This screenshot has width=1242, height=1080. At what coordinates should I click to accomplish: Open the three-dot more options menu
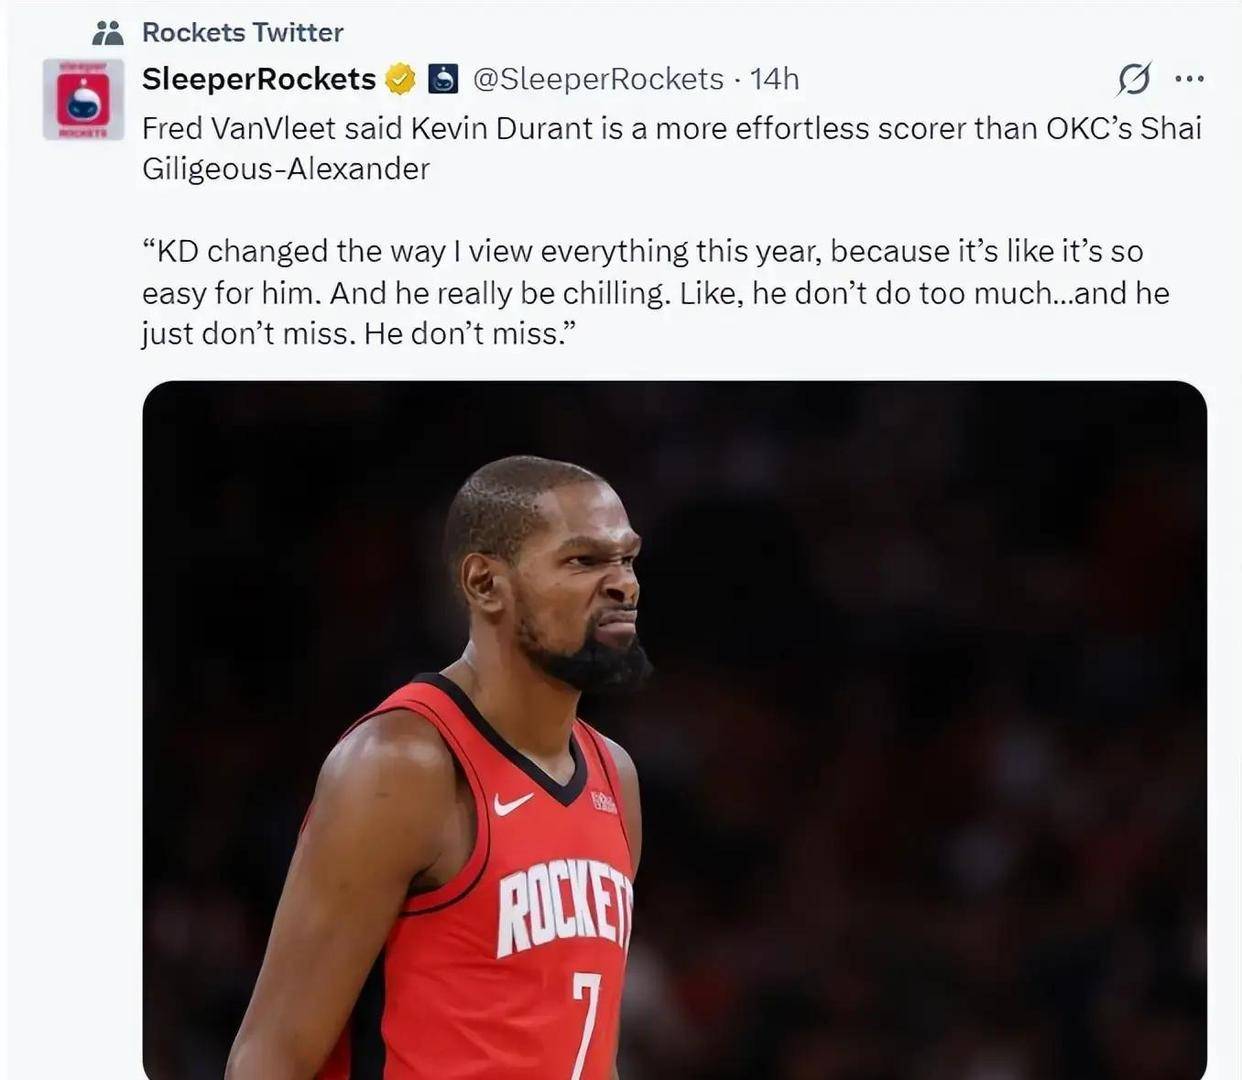pyautogui.click(x=1189, y=78)
